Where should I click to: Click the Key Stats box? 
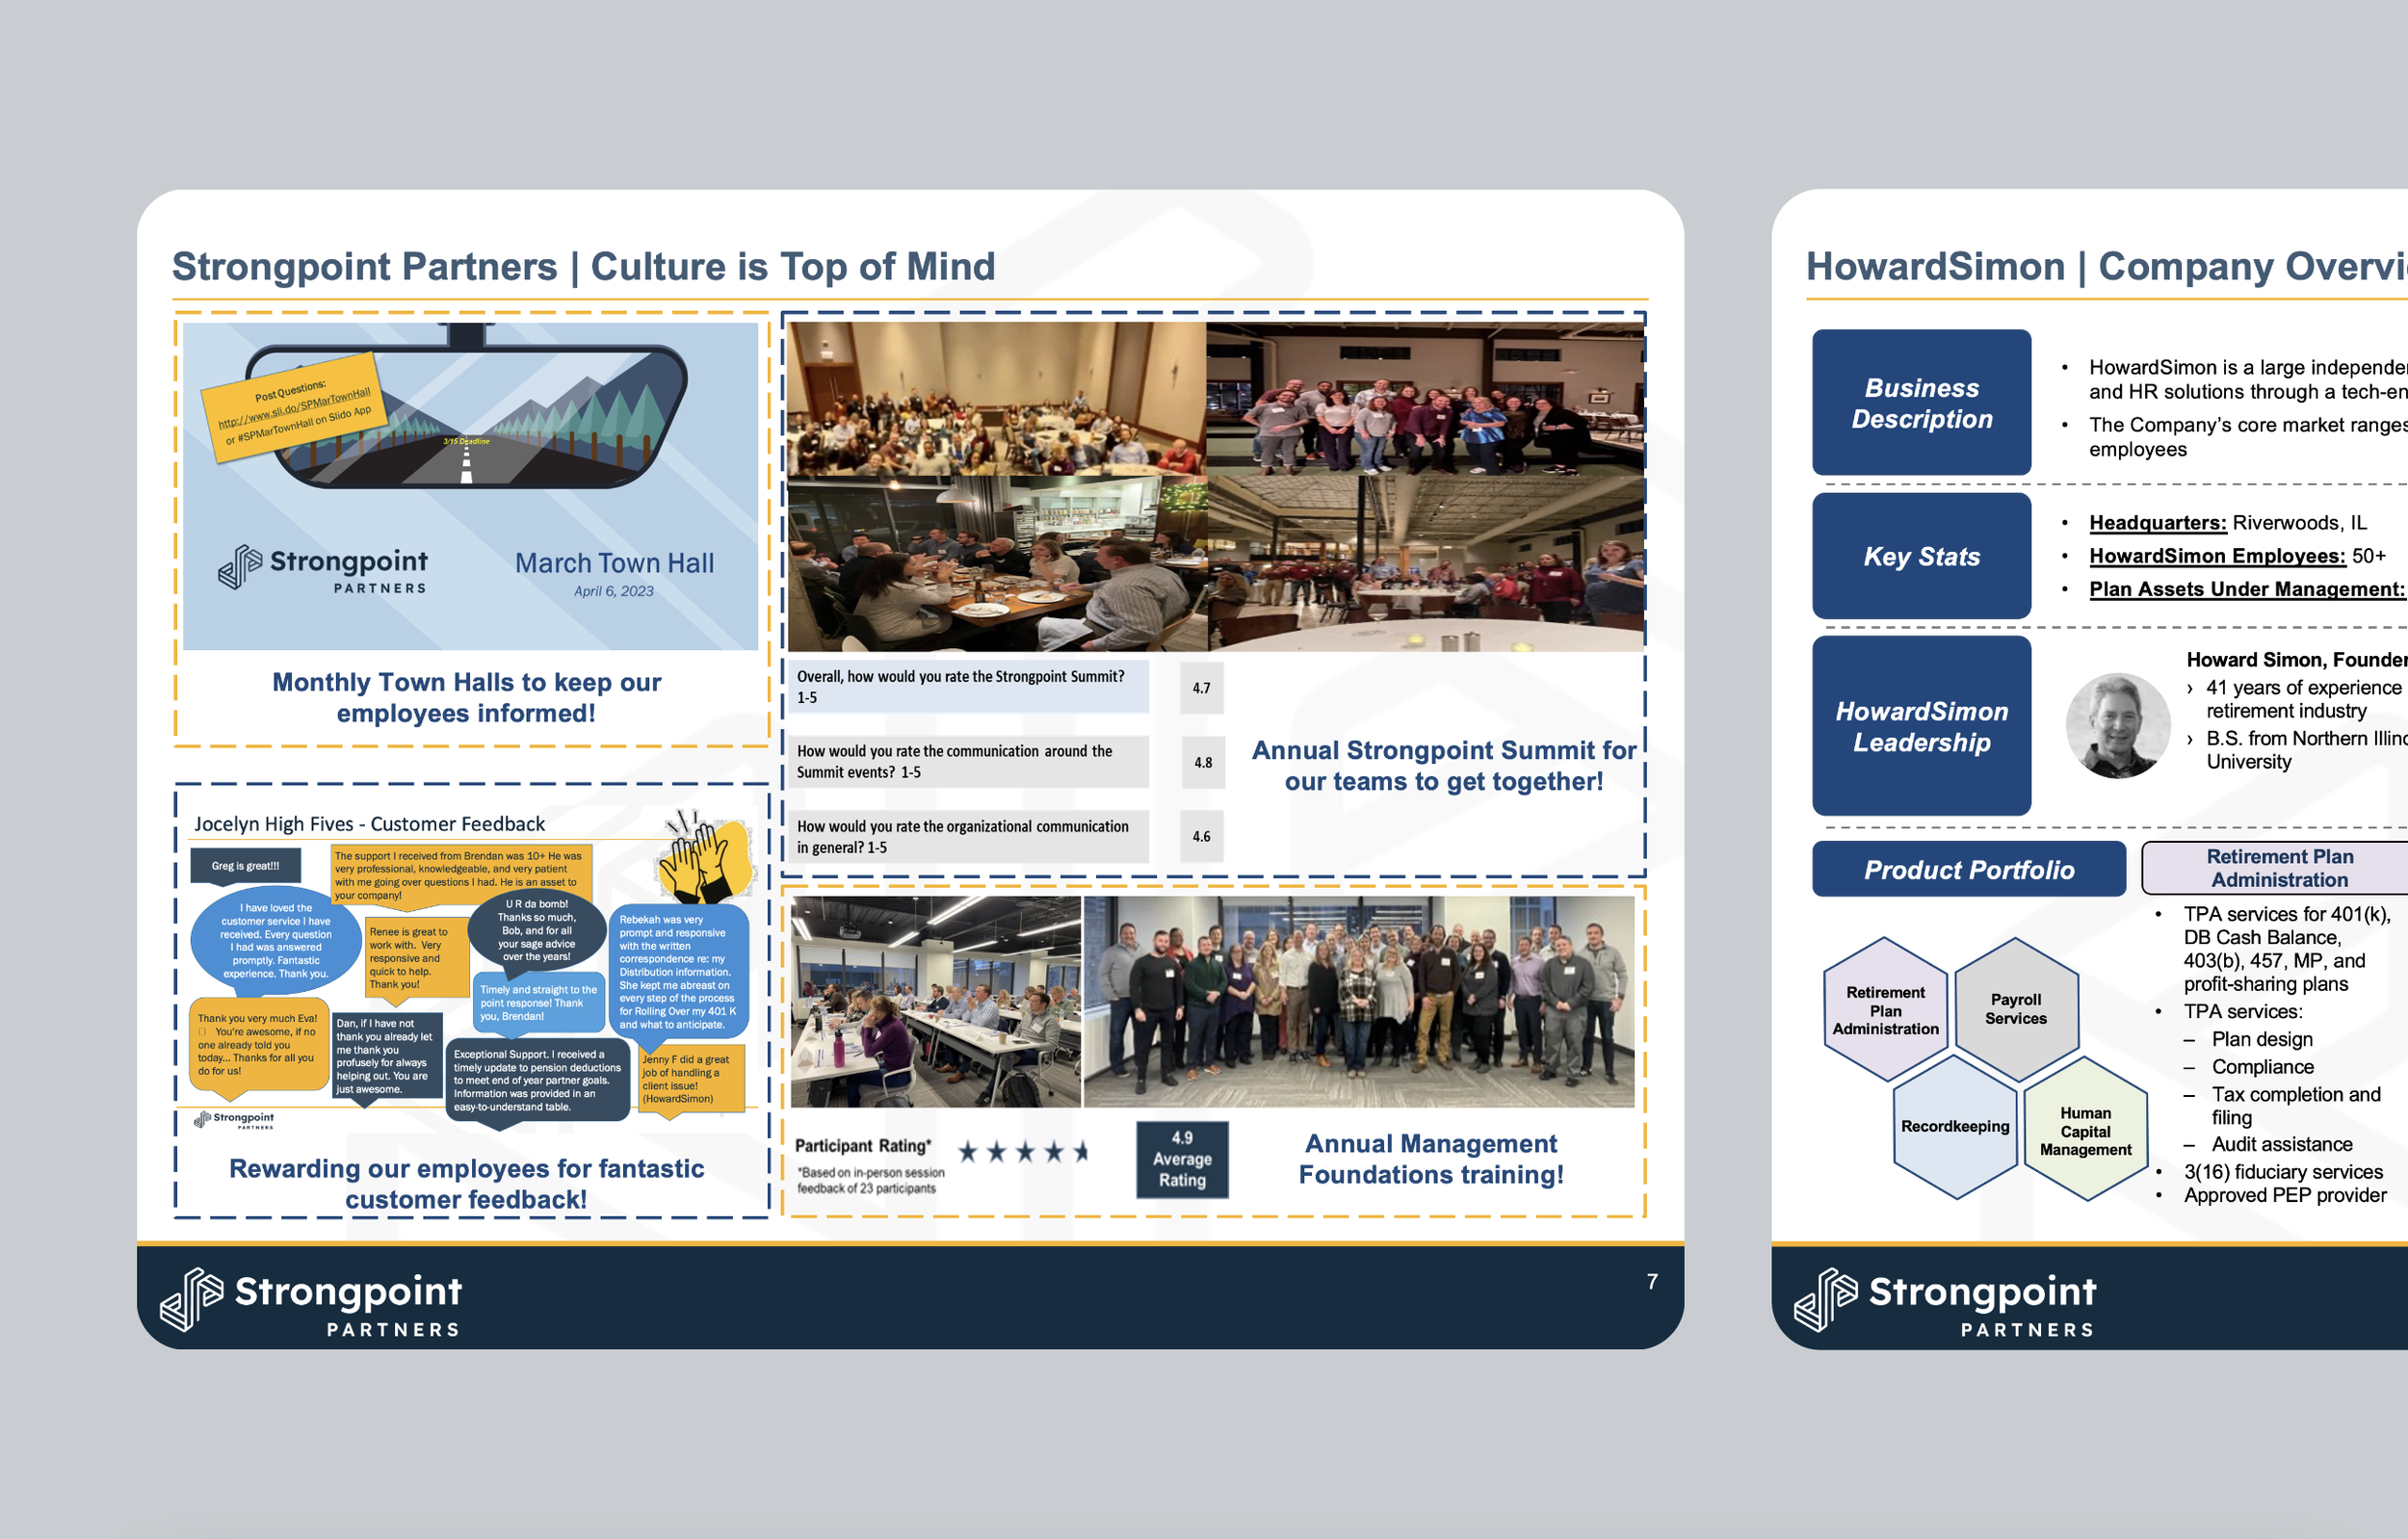click(1921, 556)
